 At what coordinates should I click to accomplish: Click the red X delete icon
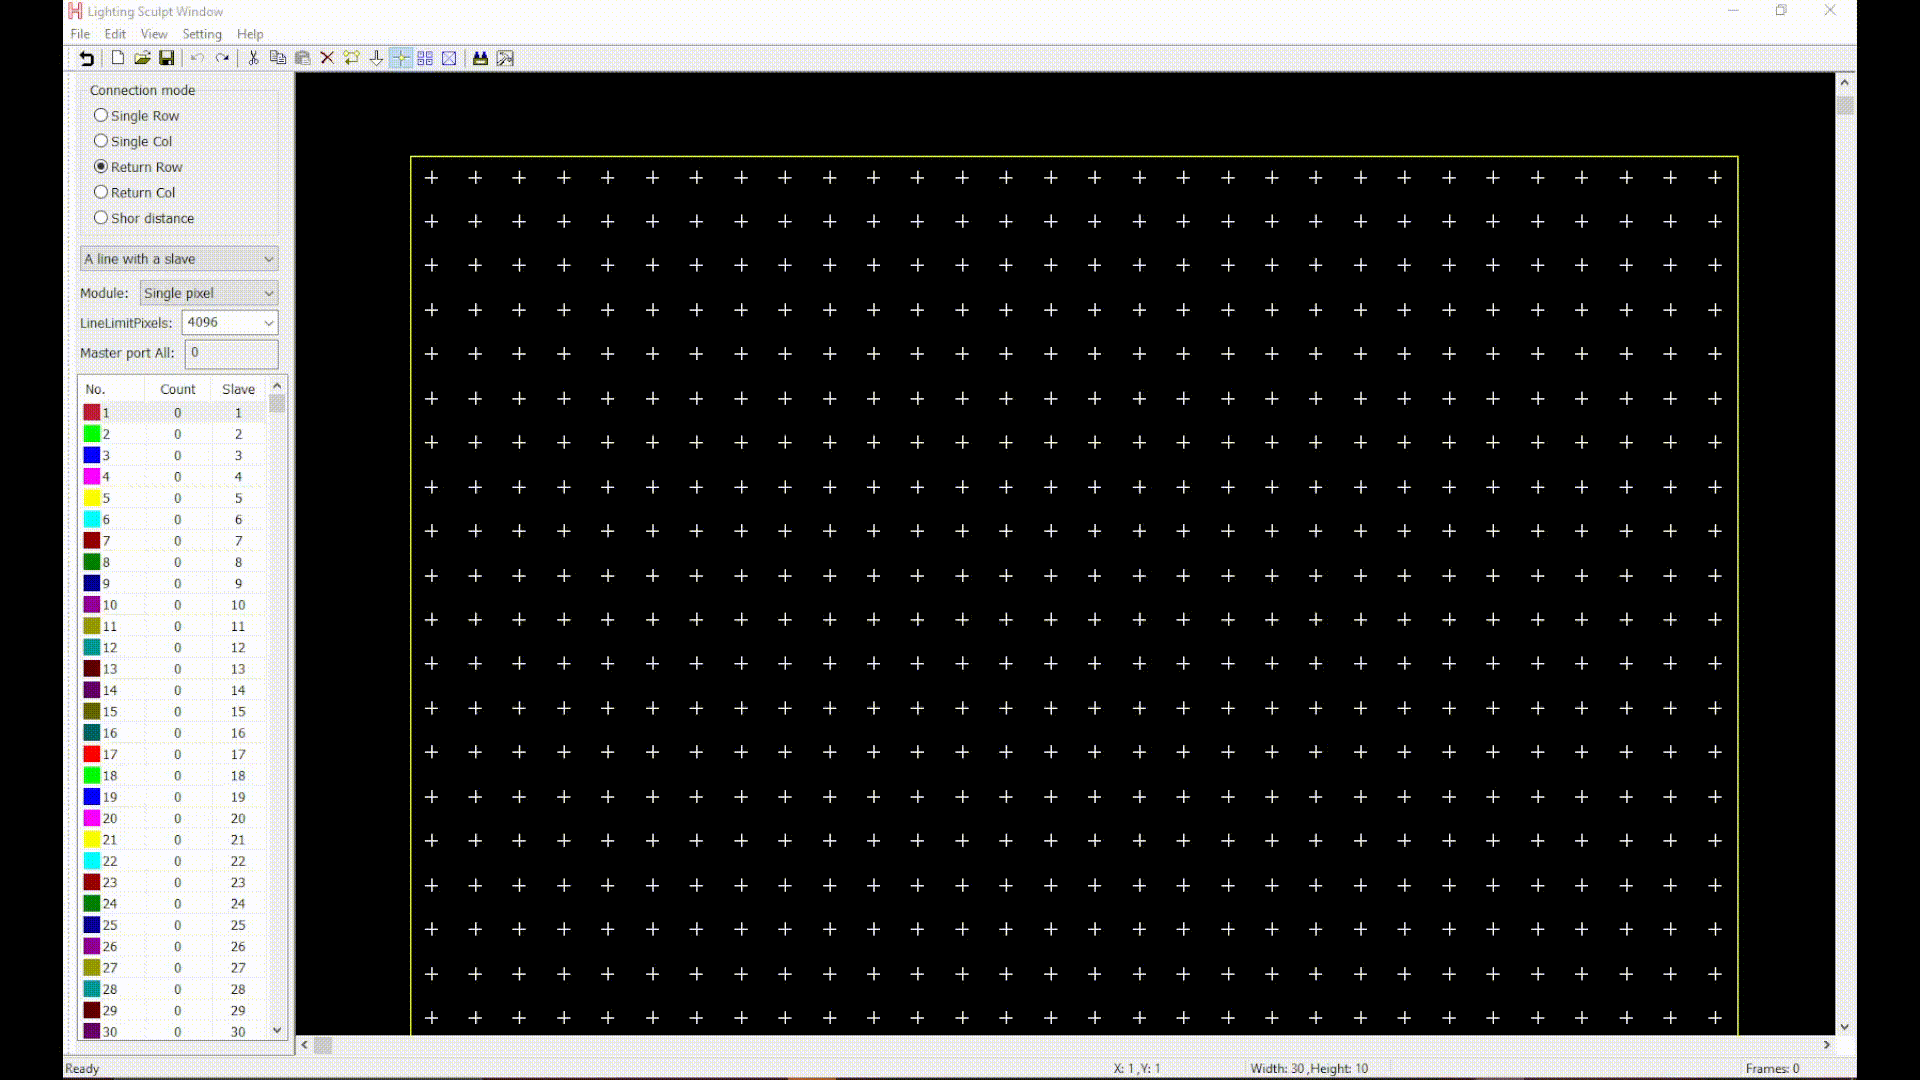pos(327,58)
